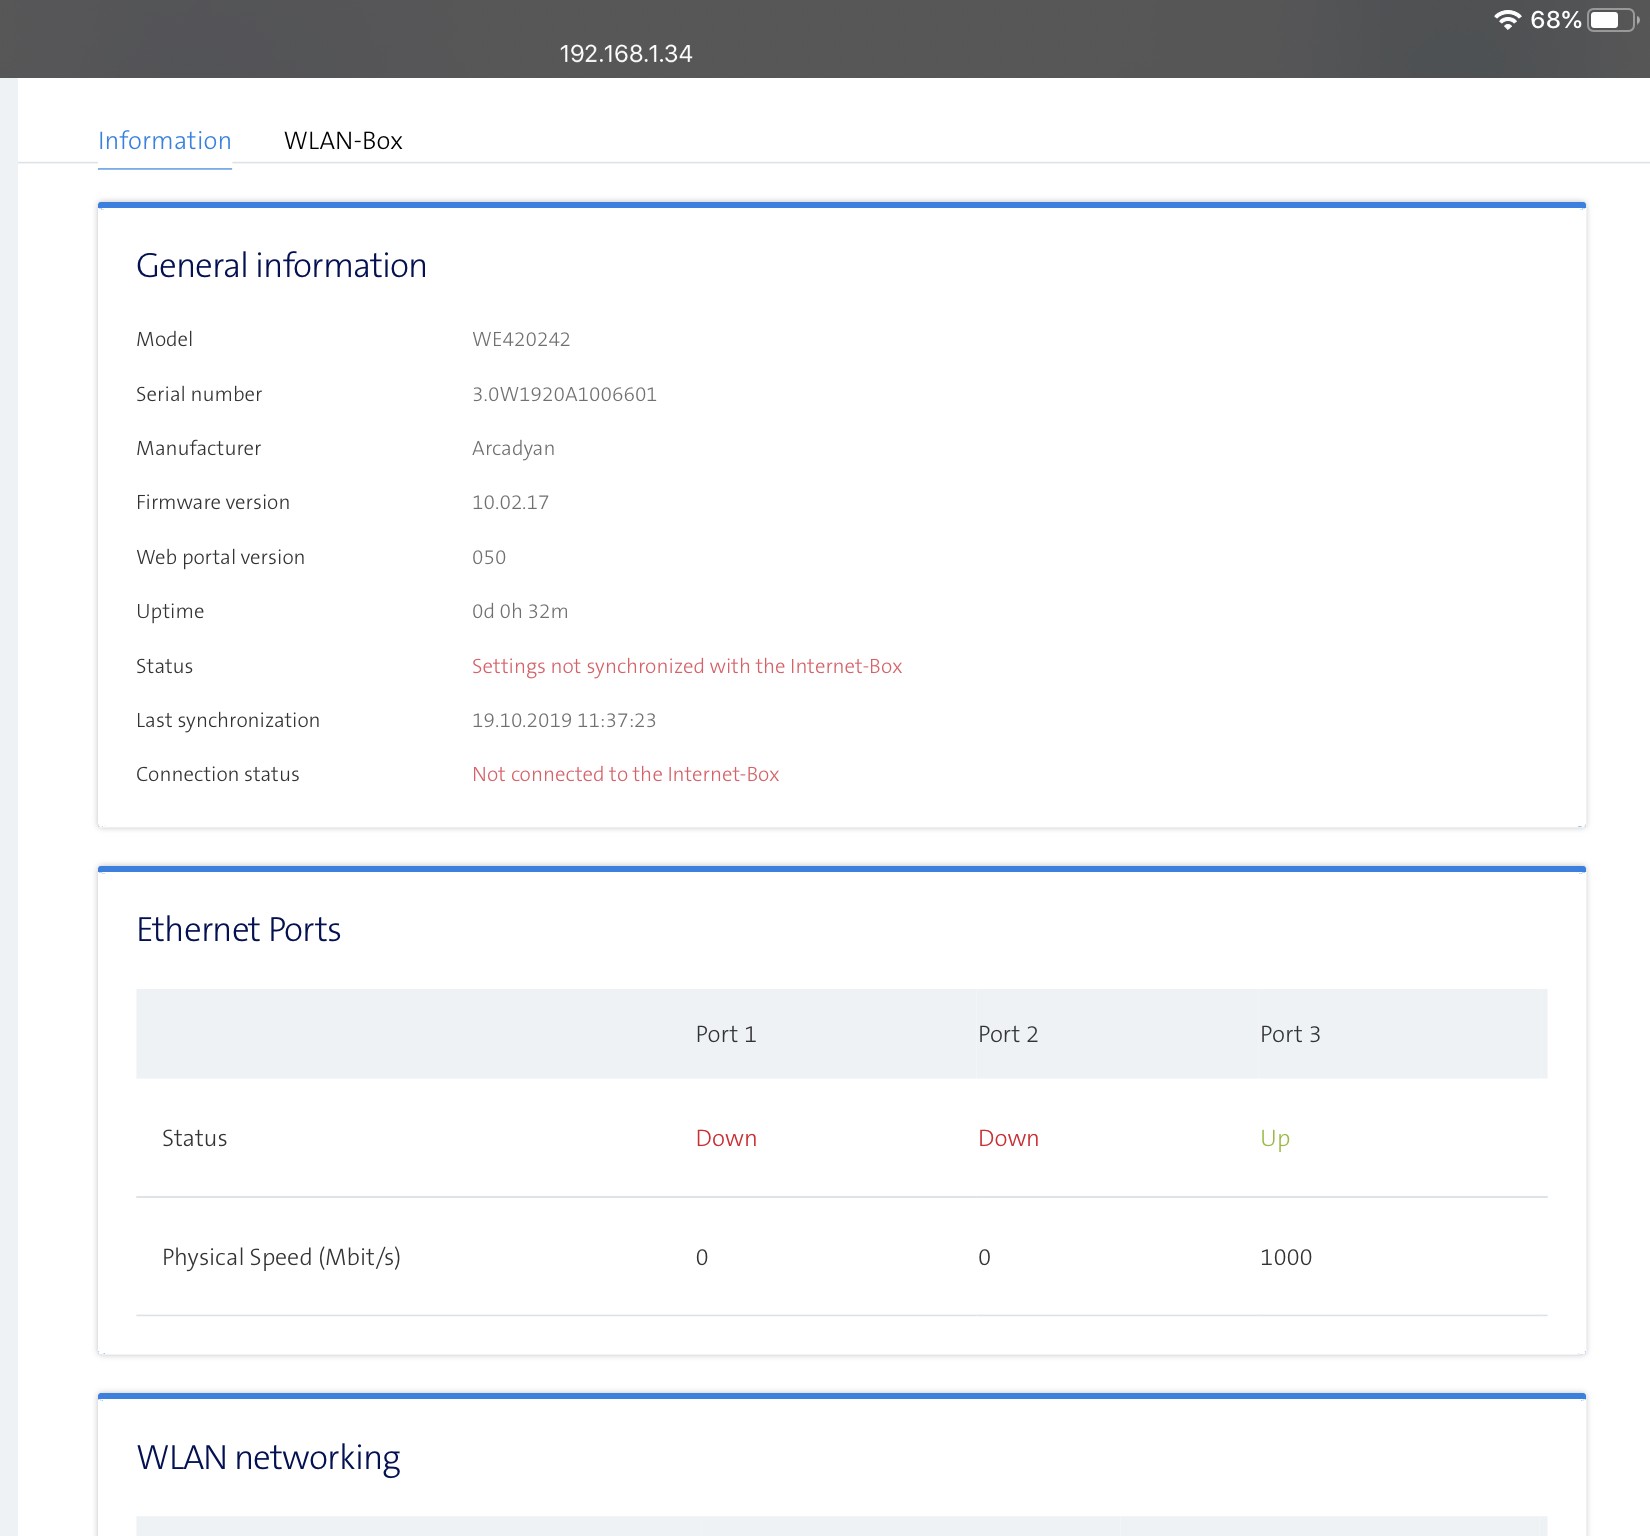Click the Ethernet Ports heading
The width and height of the screenshot is (1650, 1536).
coord(238,930)
